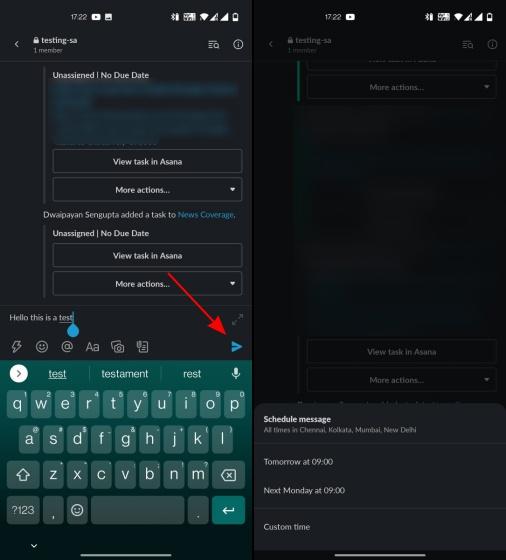
Task: Tap the dimmed lower 'More actions...' on right screen
Action: point(402,380)
